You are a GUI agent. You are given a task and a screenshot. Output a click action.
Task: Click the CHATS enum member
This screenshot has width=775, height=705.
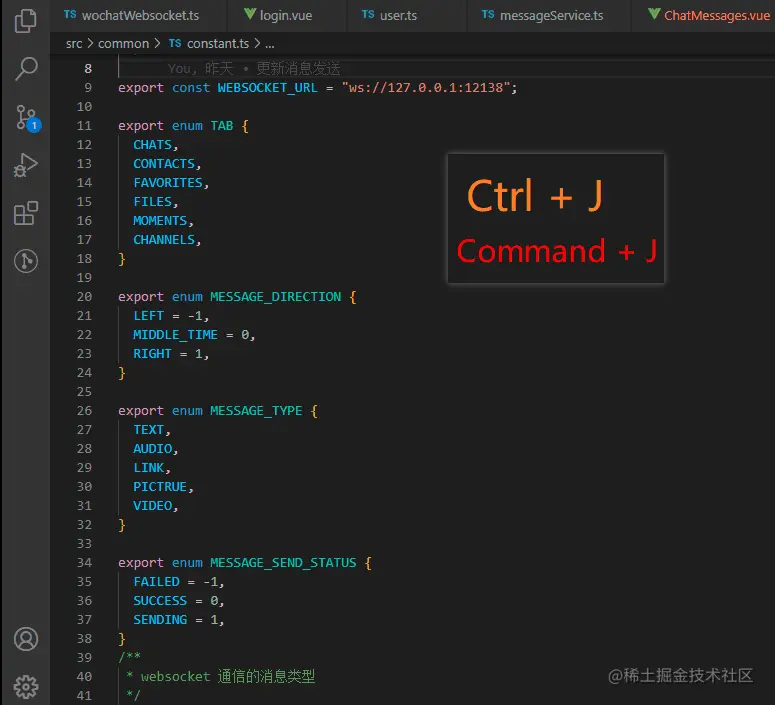(152, 145)
